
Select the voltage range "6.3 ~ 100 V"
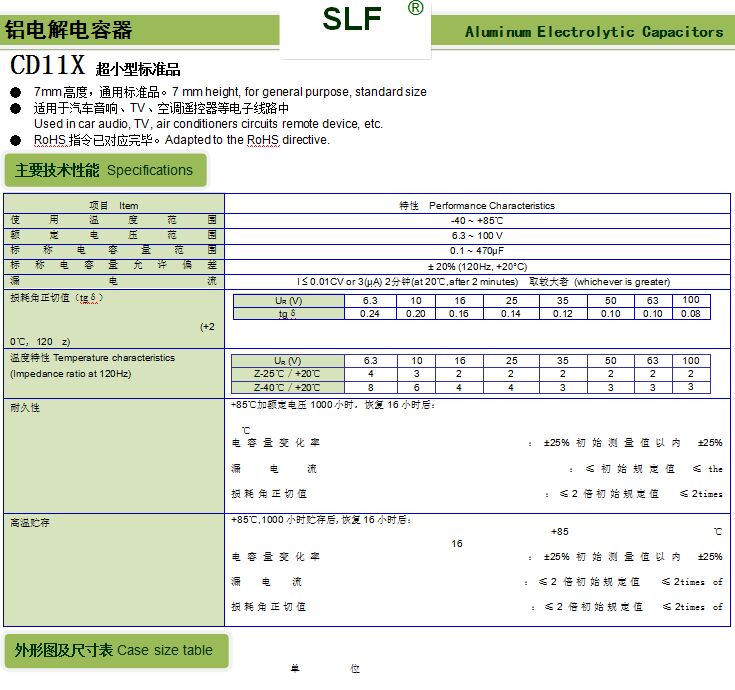pyautogui.click(x=477, y=235)
